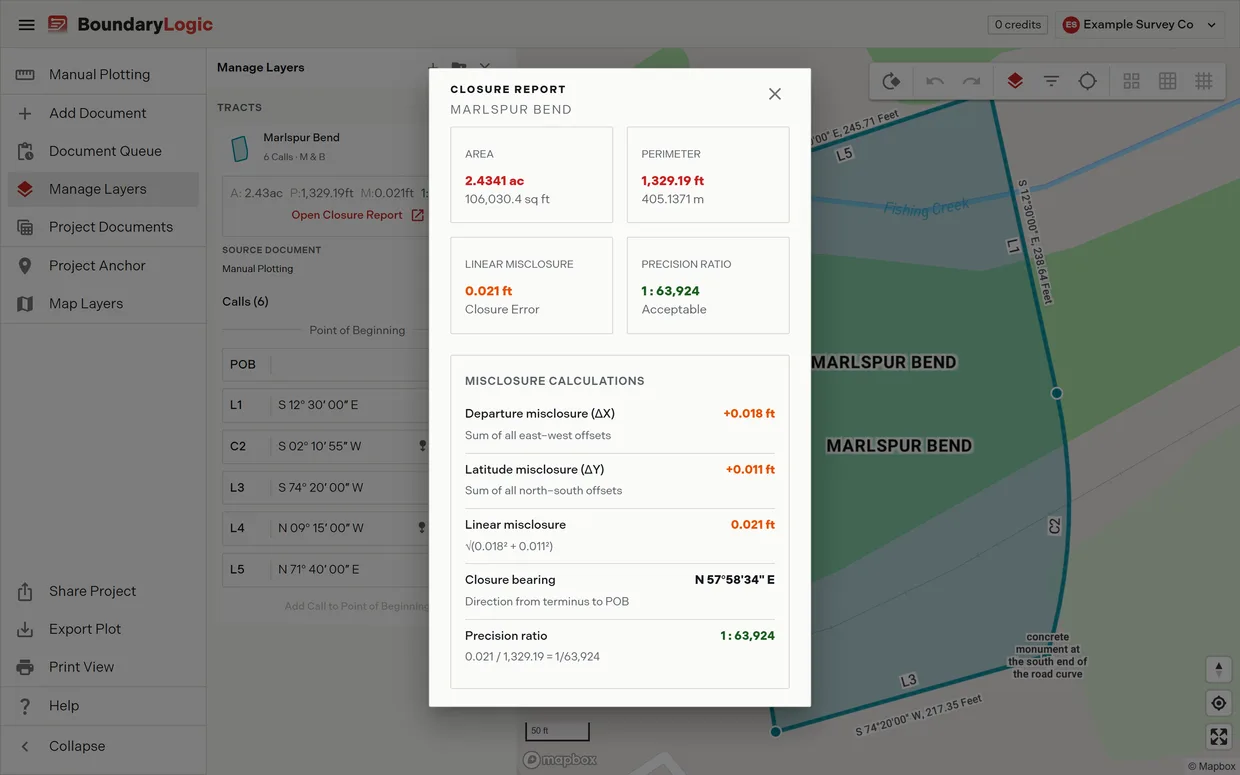The width and height of the screenshot is (1240, 775).
Task: Click Export Plot
Action: (x=103, y=629)
